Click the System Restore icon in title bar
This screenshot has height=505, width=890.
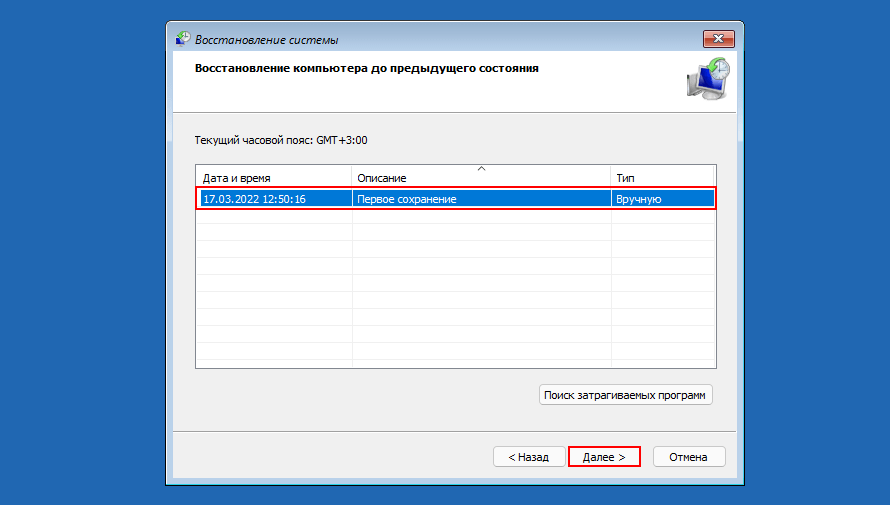(x=183, y=40)
